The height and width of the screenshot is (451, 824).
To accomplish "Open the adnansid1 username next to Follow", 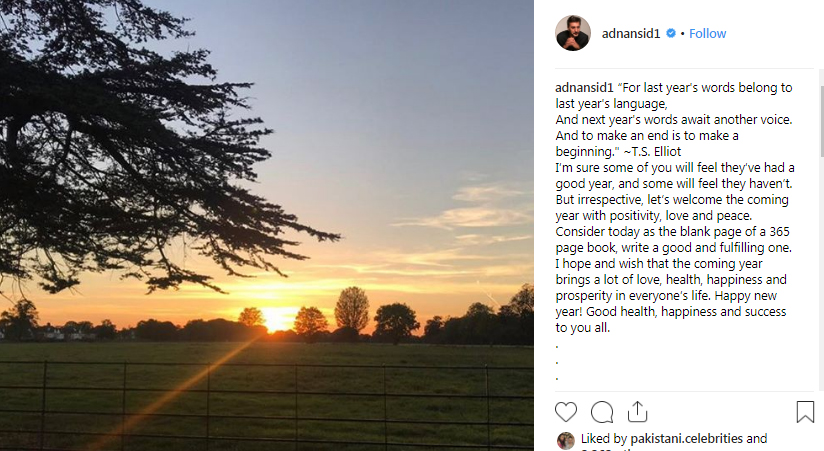I will (x=631, y=33).
